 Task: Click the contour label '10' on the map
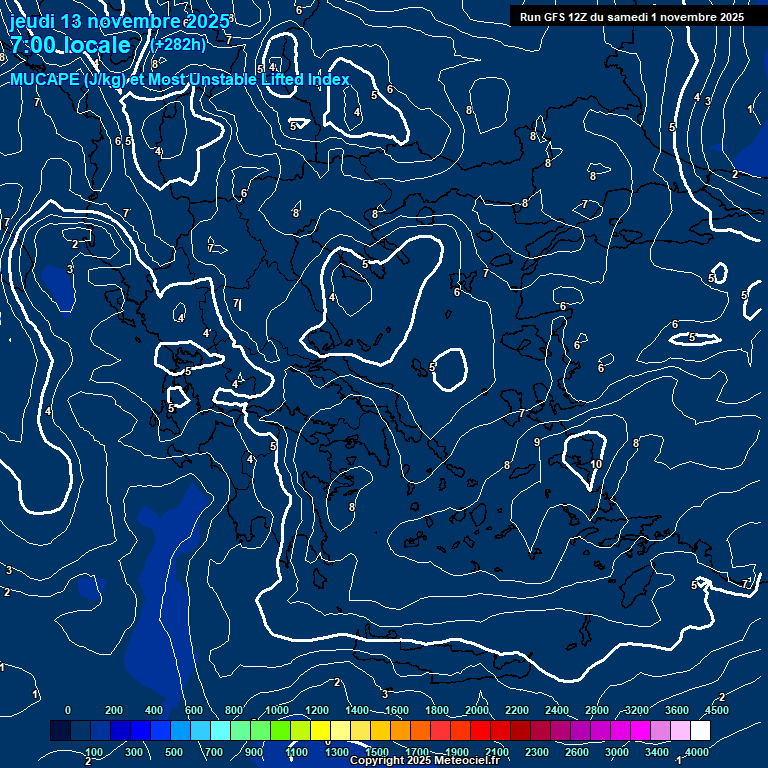596,464
